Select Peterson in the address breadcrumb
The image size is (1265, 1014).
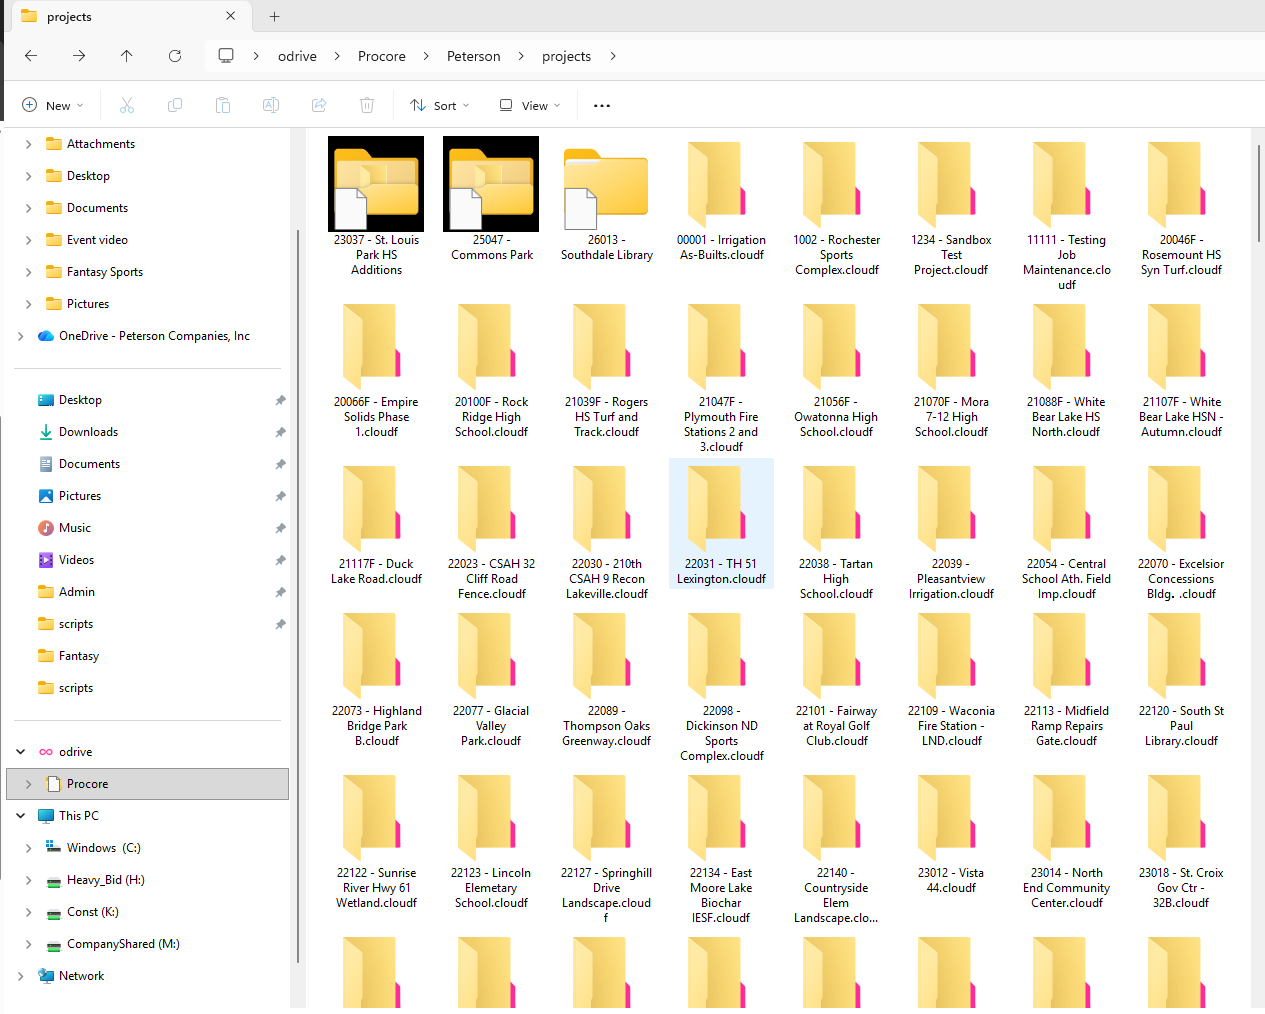pos(473,56)
